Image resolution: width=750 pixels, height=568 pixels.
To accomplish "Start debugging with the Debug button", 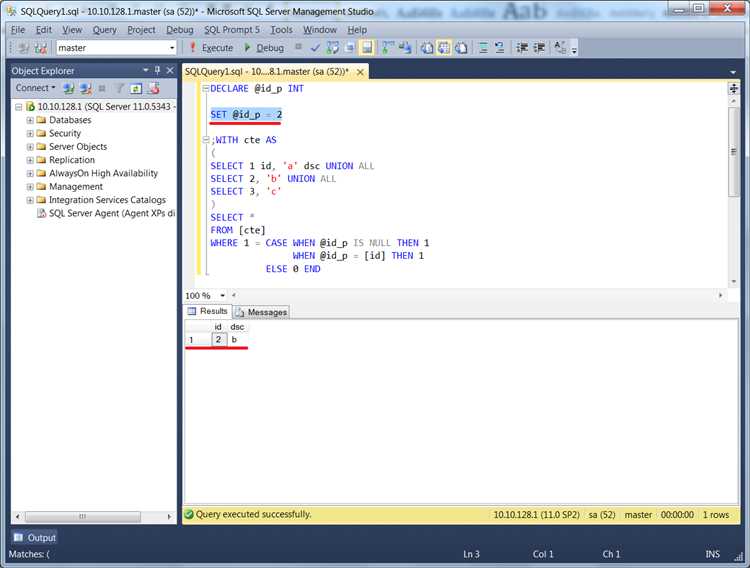I will click(x=264, y=48).
